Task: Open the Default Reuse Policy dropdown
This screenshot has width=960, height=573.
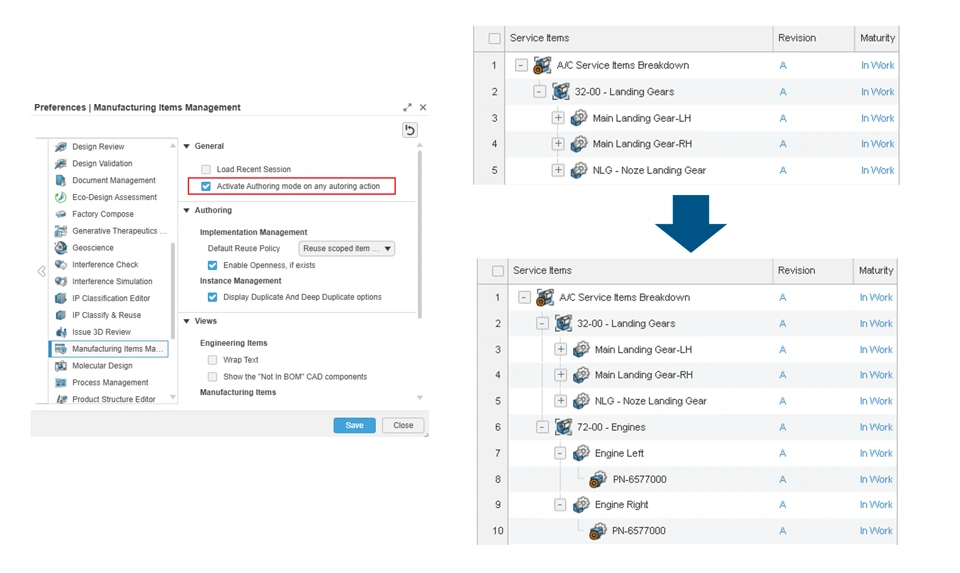Action: (347, 249)
